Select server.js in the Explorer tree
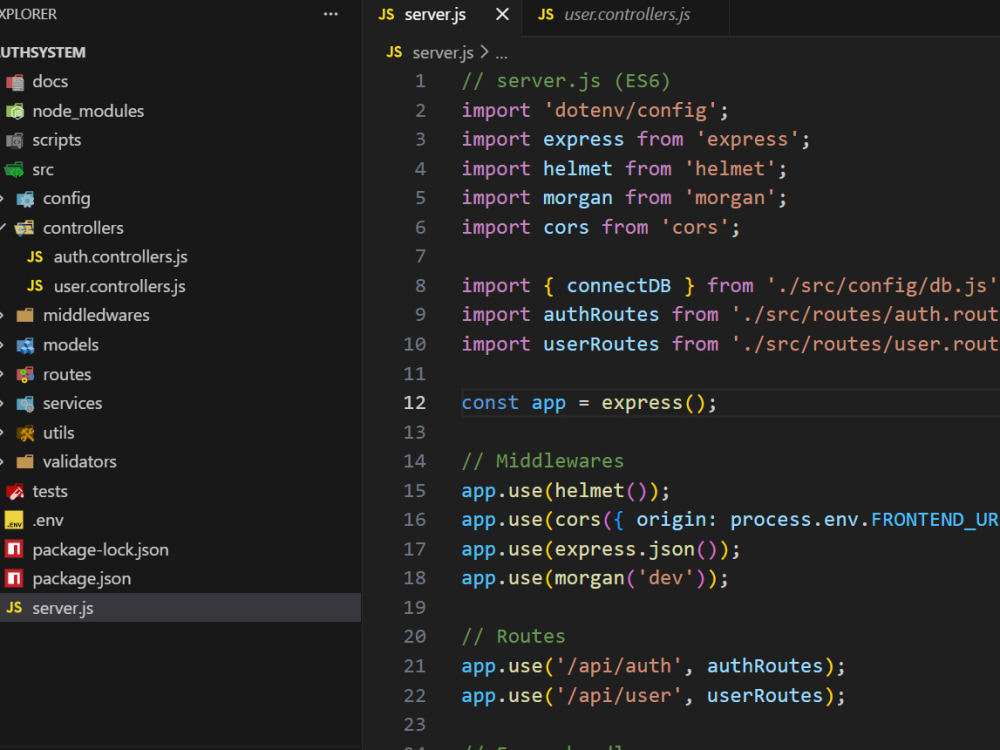The height and width of the screenshot is (750, 1000). [180, 608]
